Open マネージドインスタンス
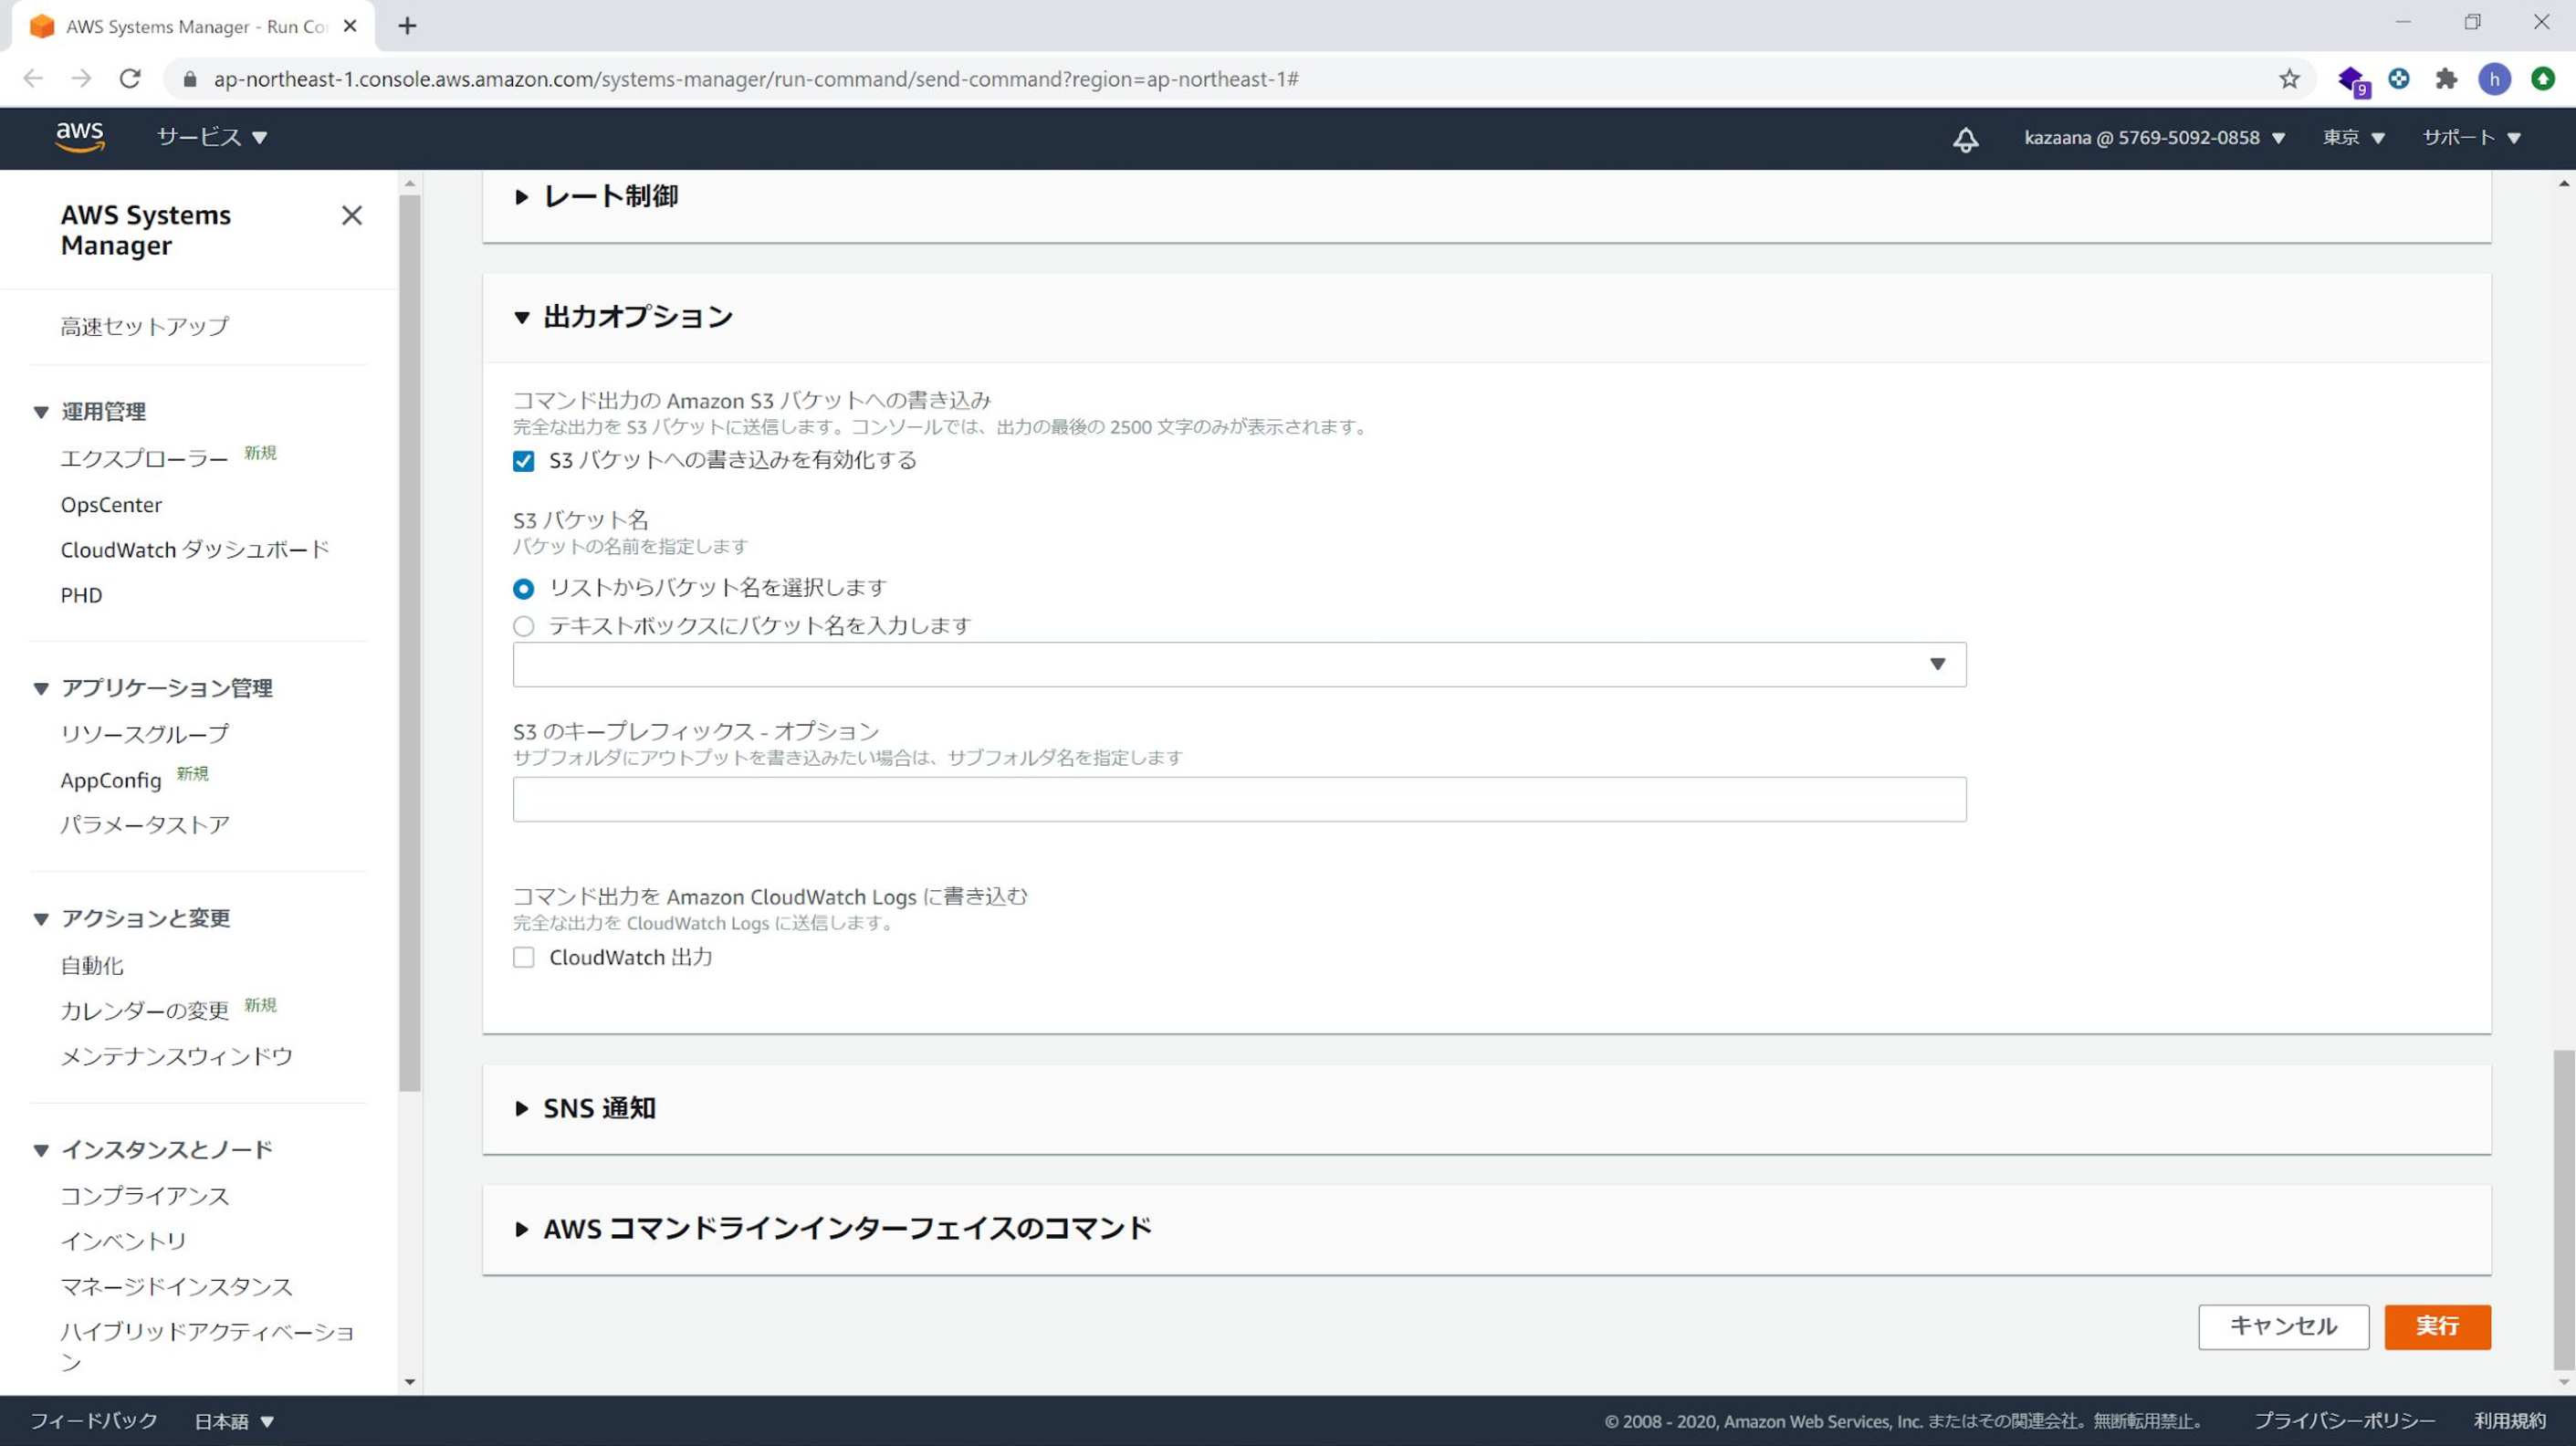Viewport: 2576px width, 1446px height. 176,1287
